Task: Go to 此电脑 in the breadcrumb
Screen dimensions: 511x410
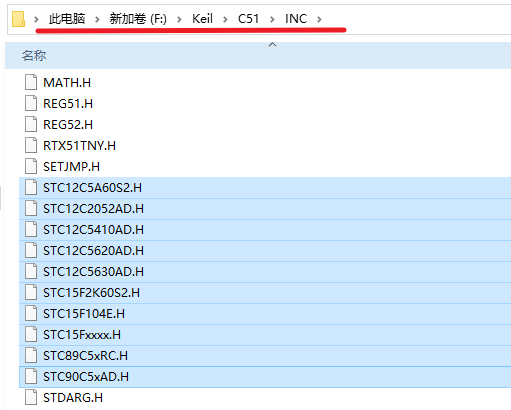Action: (x=67, y=19)
